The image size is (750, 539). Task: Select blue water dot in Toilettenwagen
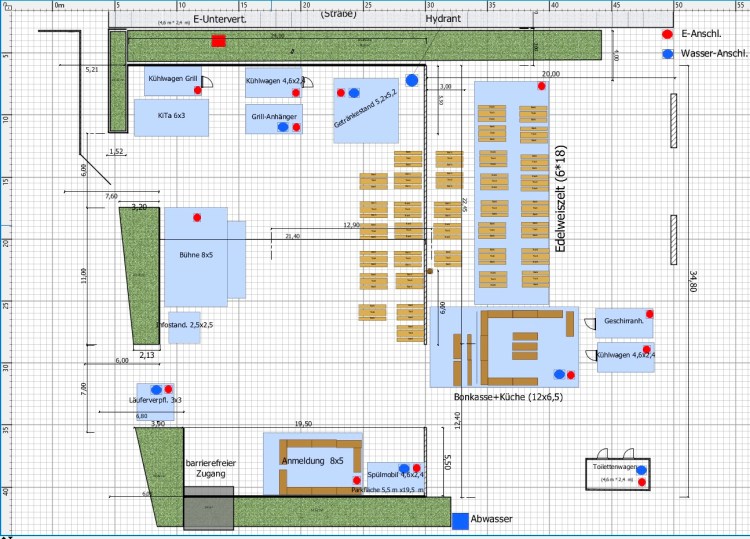pyautogui.click(x=641, y=470)
